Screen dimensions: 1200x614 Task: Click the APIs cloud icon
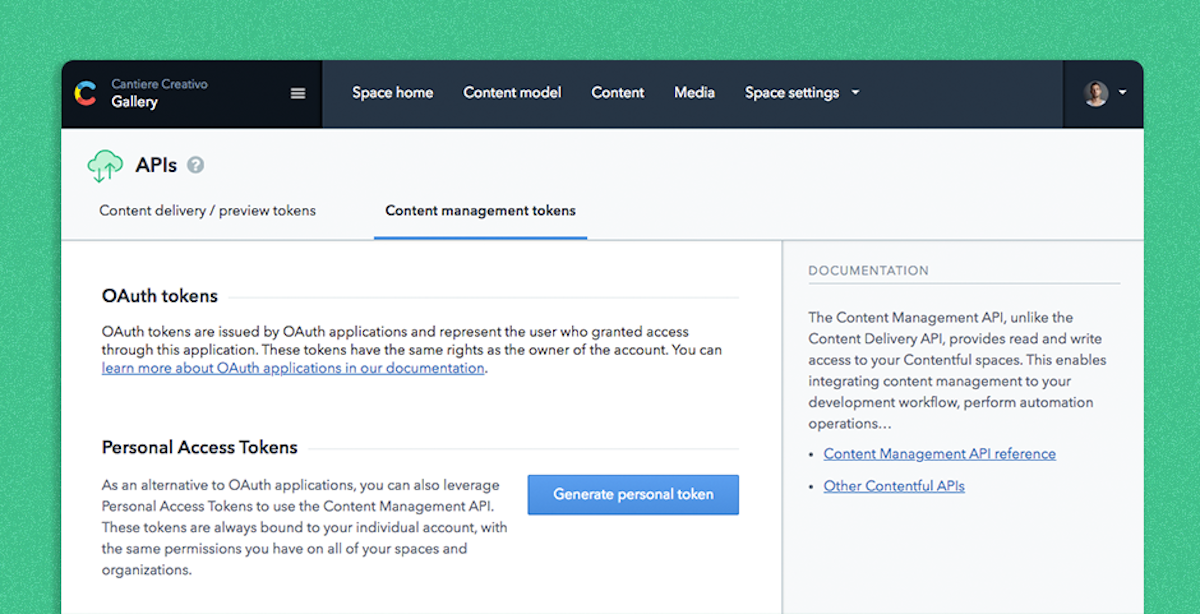click(104, 164)
